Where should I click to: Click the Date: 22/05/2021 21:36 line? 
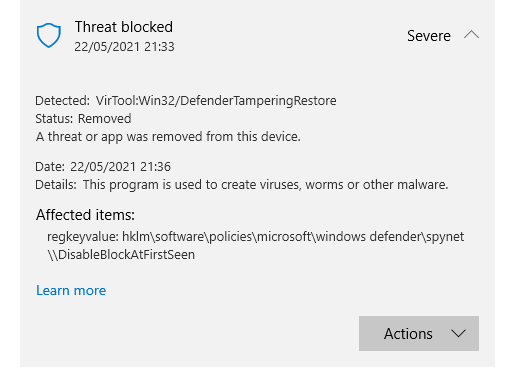point(103,167)
